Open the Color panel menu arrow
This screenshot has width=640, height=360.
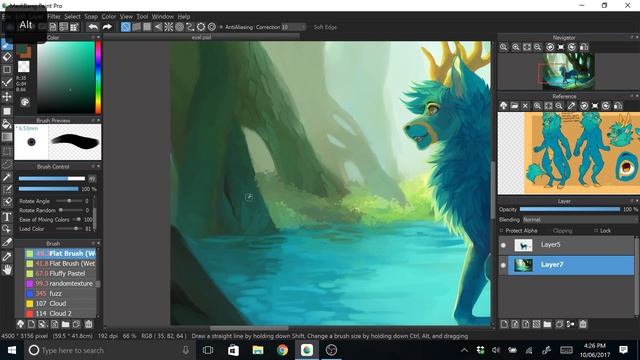99,38
